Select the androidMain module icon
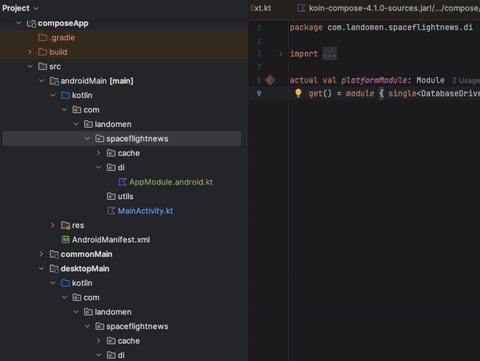 click(x=54, y=81)
